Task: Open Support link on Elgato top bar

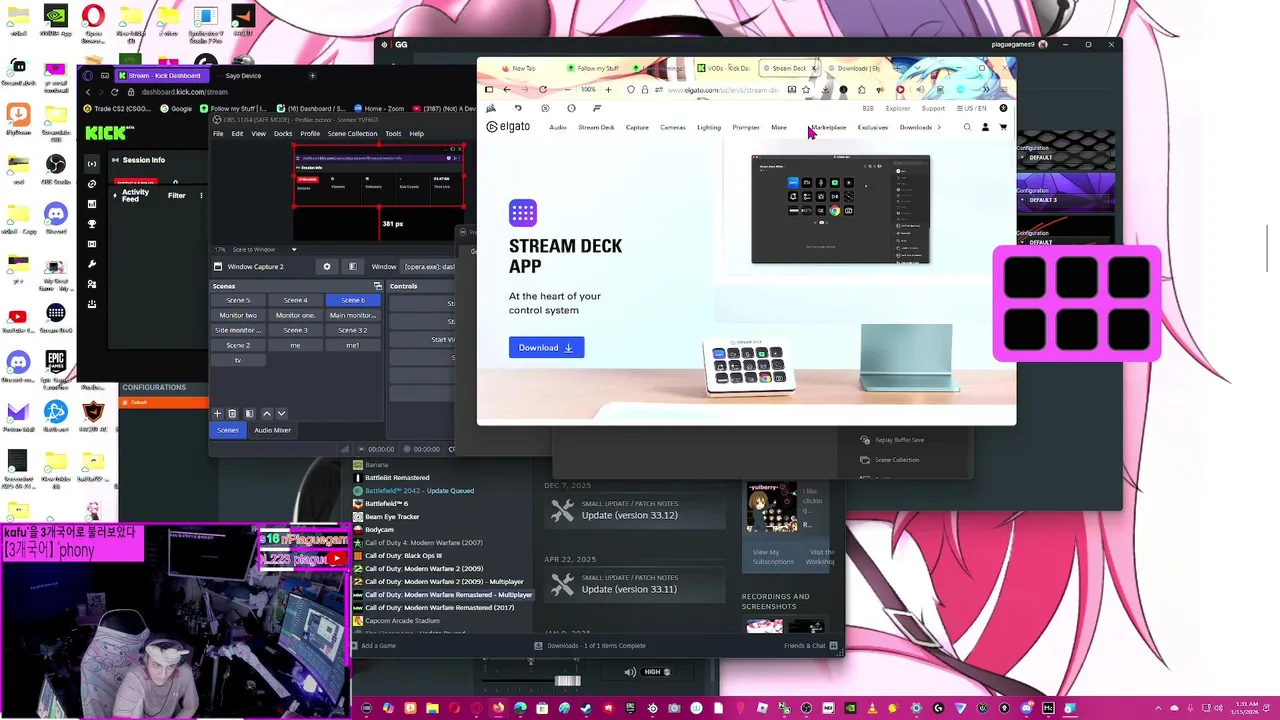Action: coord(933,108)
